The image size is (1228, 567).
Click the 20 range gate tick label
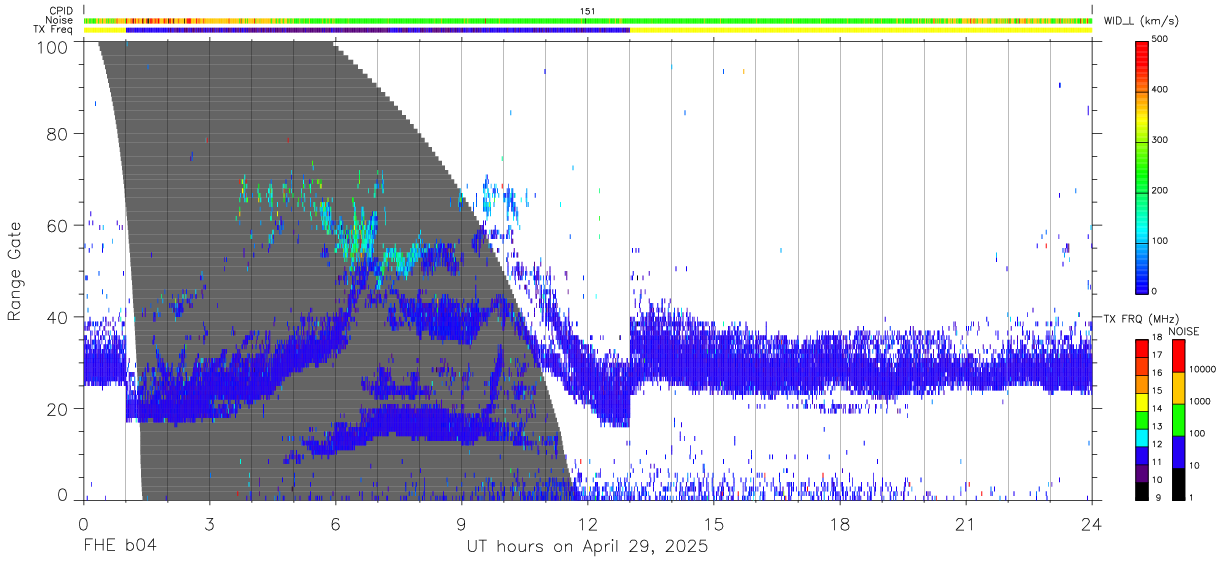[59, 409]
